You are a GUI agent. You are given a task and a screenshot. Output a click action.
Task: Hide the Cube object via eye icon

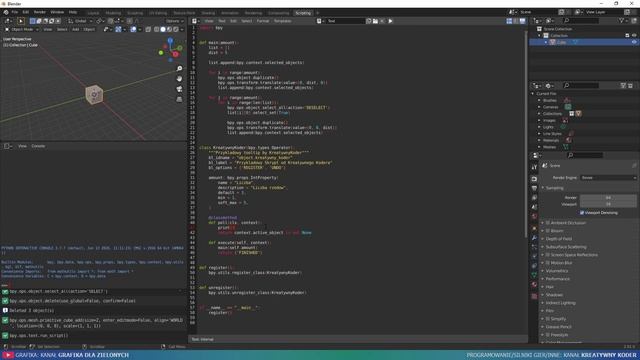[634, 42]
